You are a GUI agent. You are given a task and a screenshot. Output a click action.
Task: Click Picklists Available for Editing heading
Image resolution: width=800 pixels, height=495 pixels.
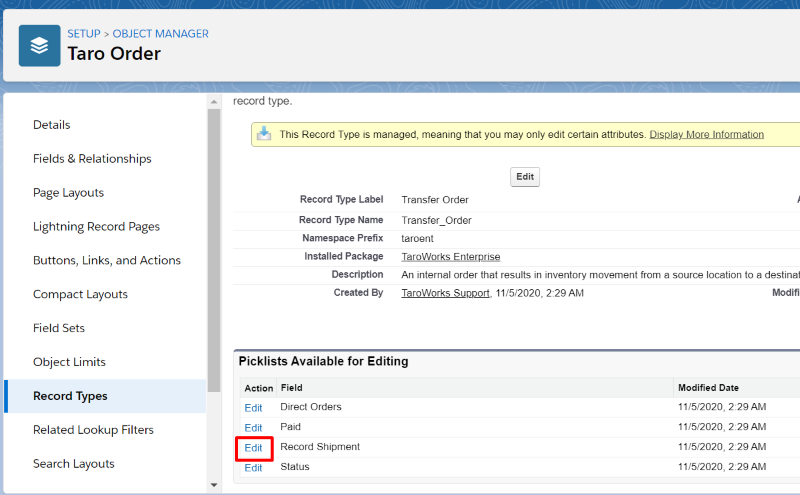click(323, 361)
